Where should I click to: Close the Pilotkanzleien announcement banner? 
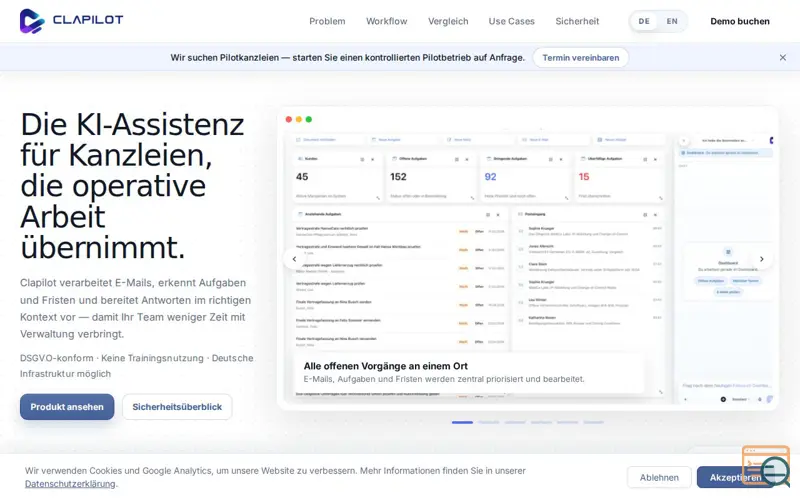783,58
